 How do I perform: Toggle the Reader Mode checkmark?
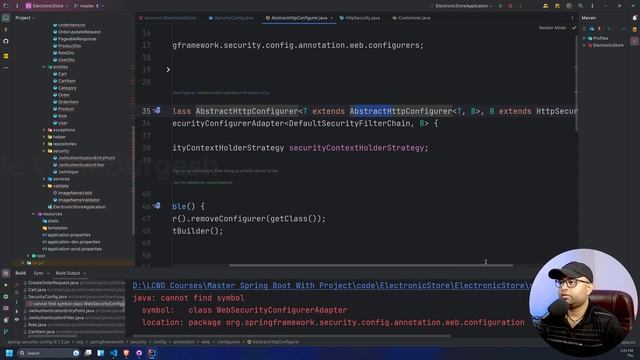574,28
